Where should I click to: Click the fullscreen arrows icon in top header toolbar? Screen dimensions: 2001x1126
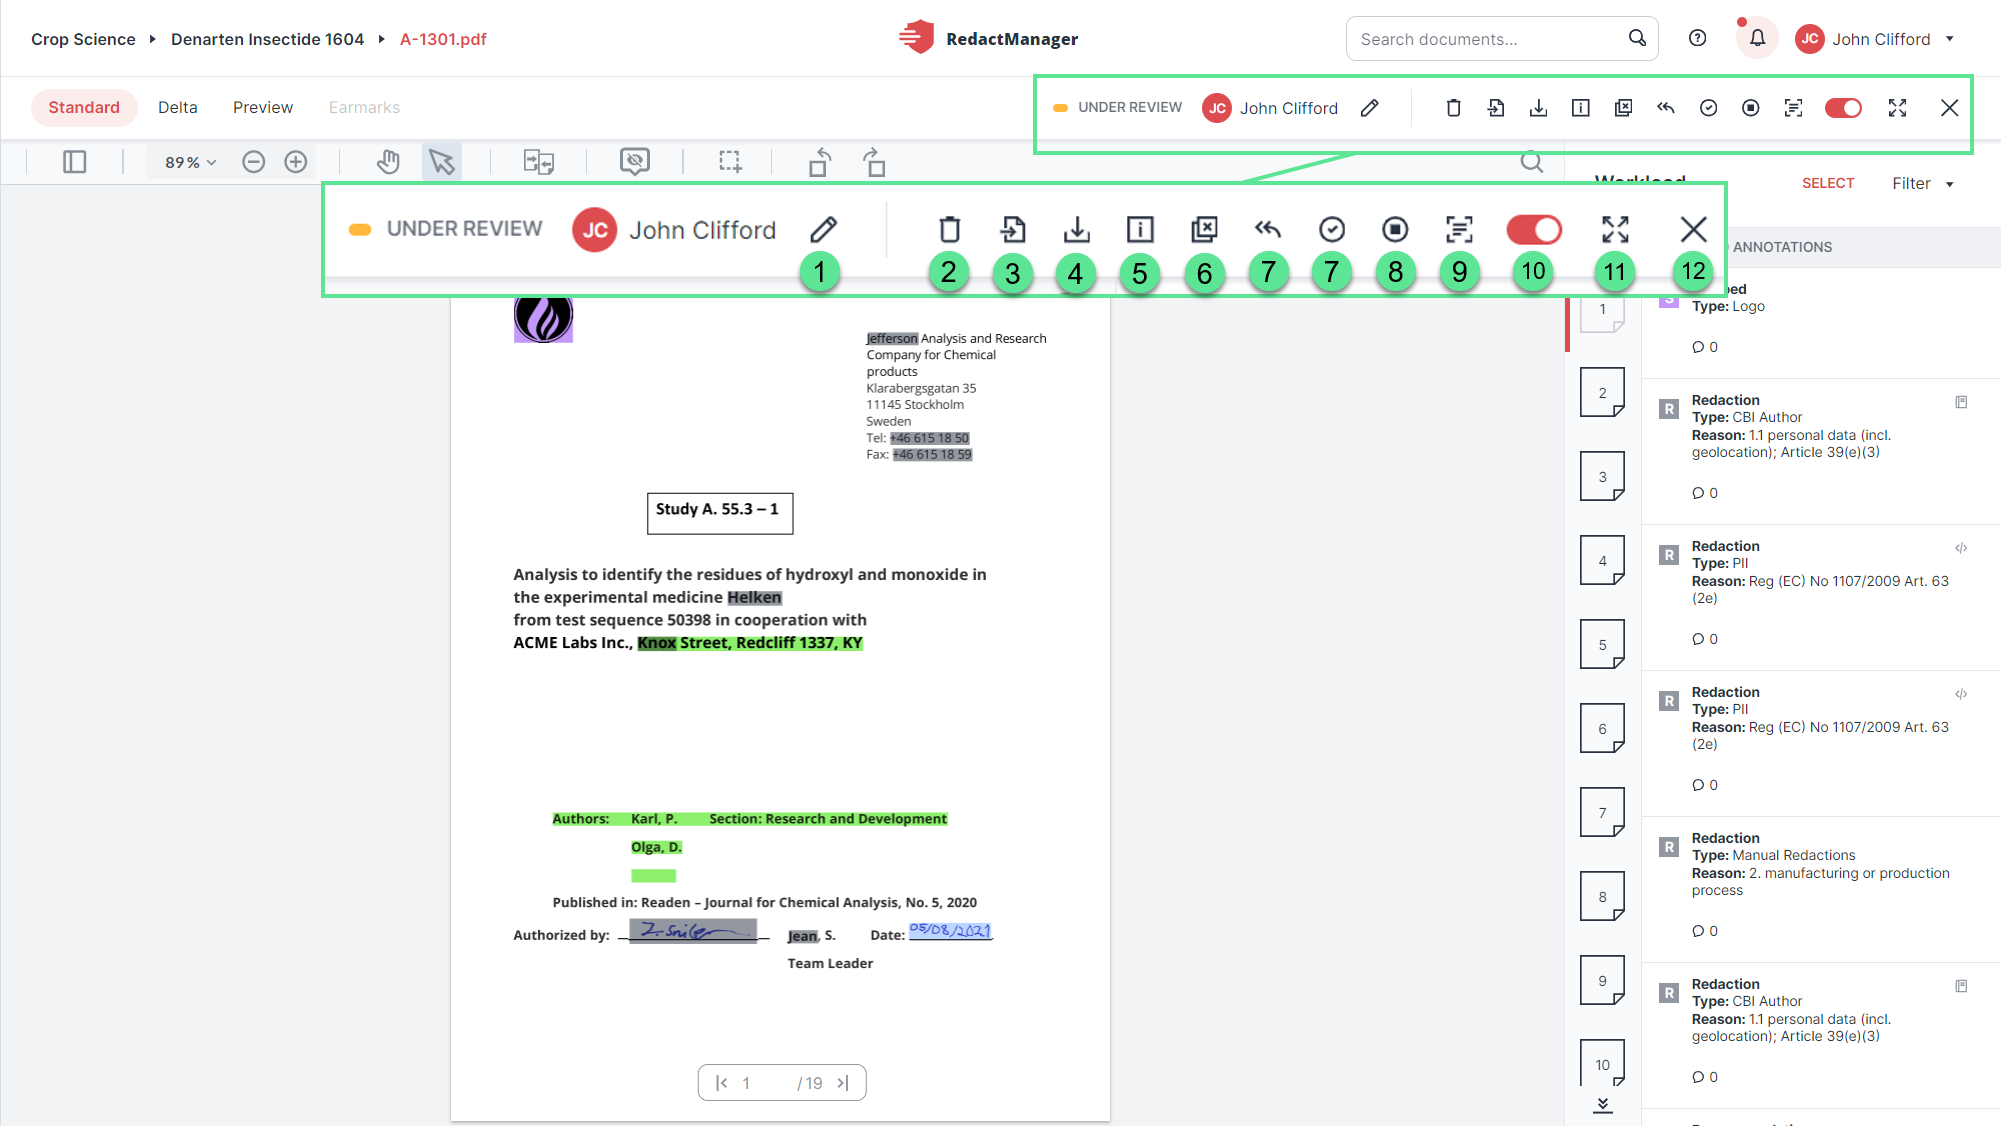(x=1898, y=108)
